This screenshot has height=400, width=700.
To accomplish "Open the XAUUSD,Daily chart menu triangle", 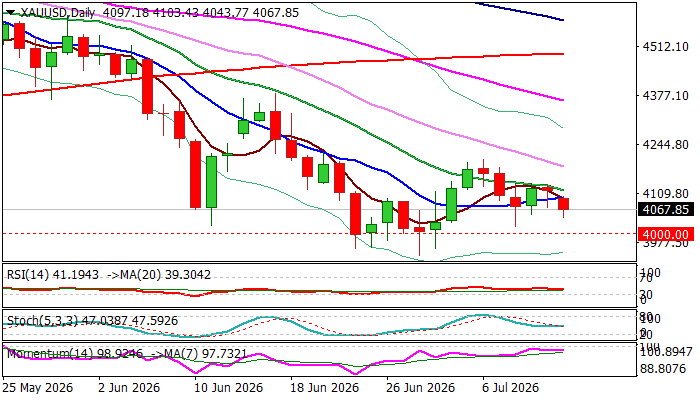I will point(10,12).
